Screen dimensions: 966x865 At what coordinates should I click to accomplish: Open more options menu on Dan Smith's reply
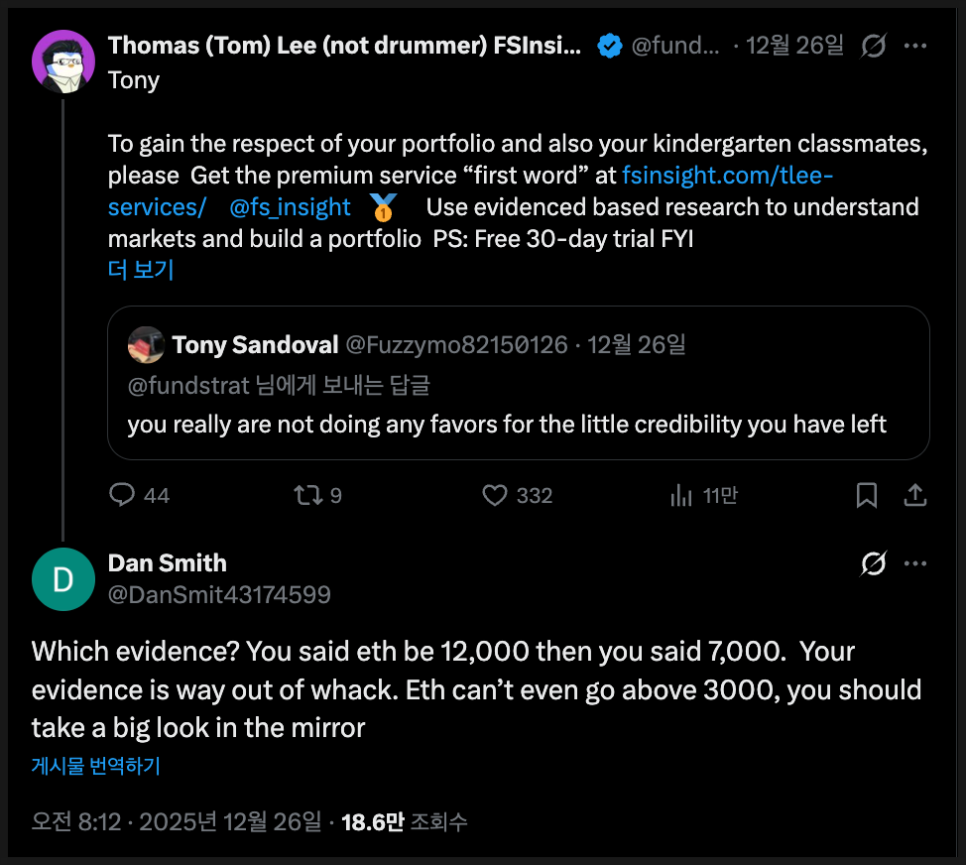coord(915,564)
